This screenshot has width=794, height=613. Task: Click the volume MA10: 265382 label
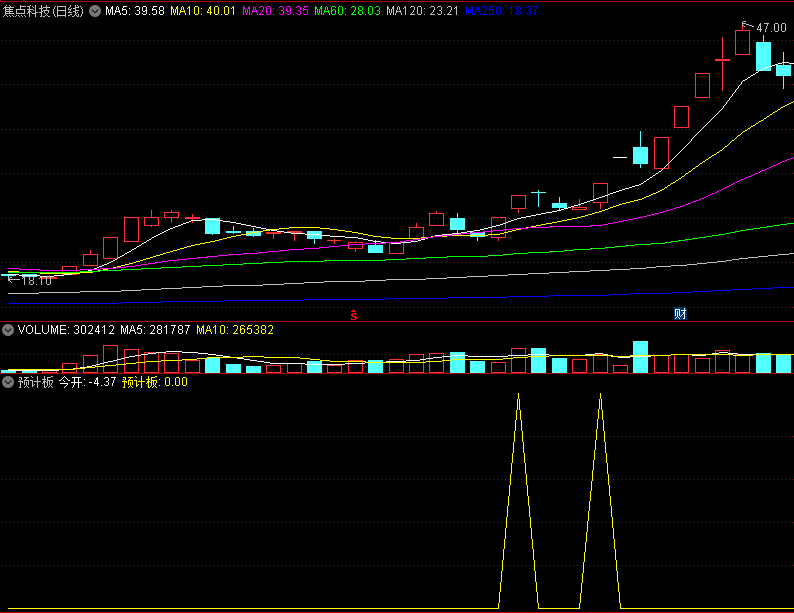(x=235, y=330)
